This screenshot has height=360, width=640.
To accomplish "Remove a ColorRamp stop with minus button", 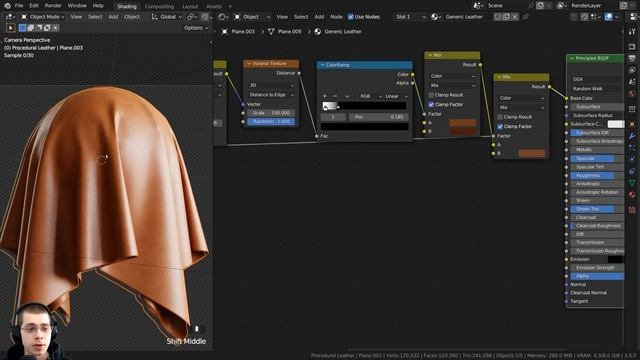I will (335, 96).
